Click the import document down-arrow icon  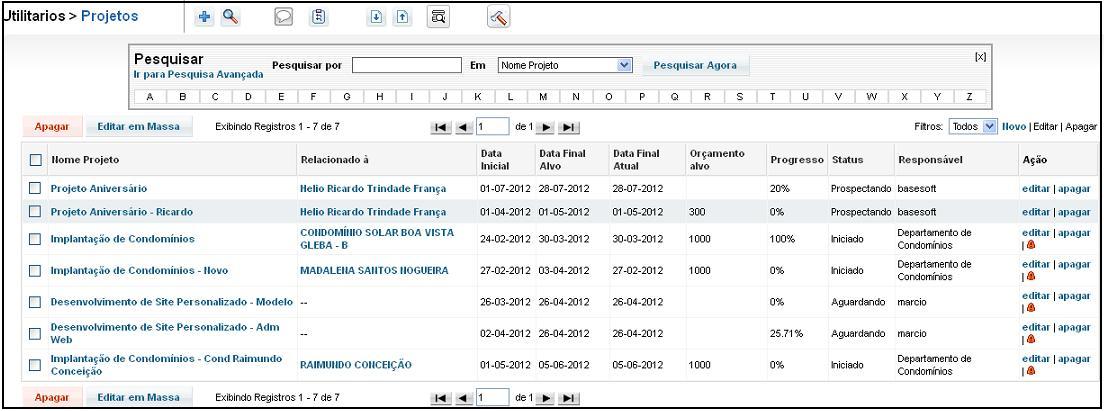tap(376, 18)
